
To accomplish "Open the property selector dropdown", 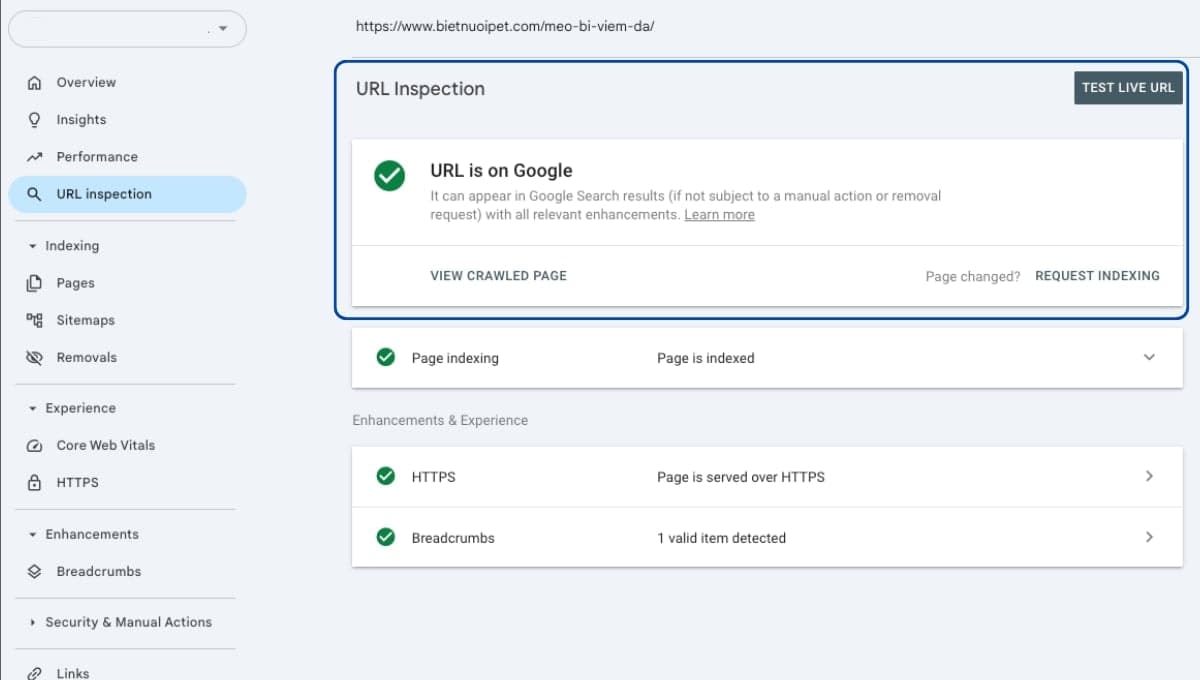I will [127, 28].
